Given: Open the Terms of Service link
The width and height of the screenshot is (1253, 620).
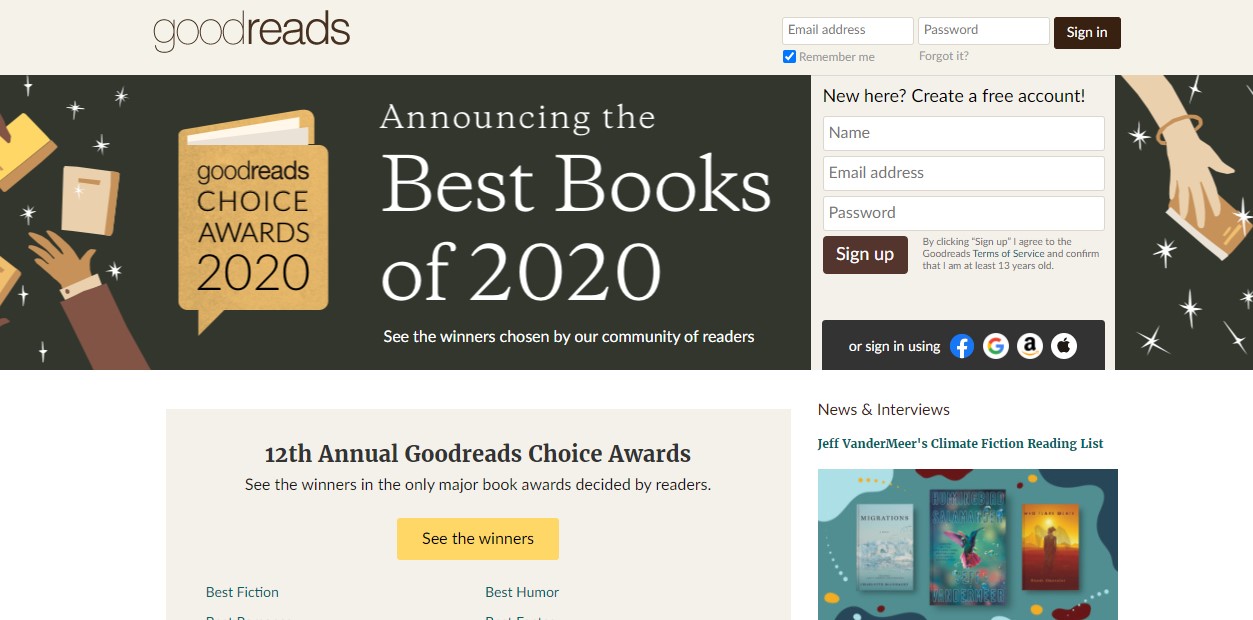Looking at the screenshot, I should 1008,254.
